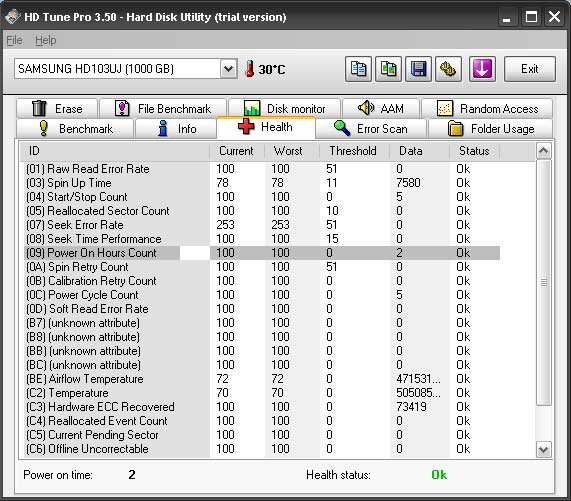Switch to the Error Scan tab
Viewport: 571px width, 501px height.
point(371,129)
